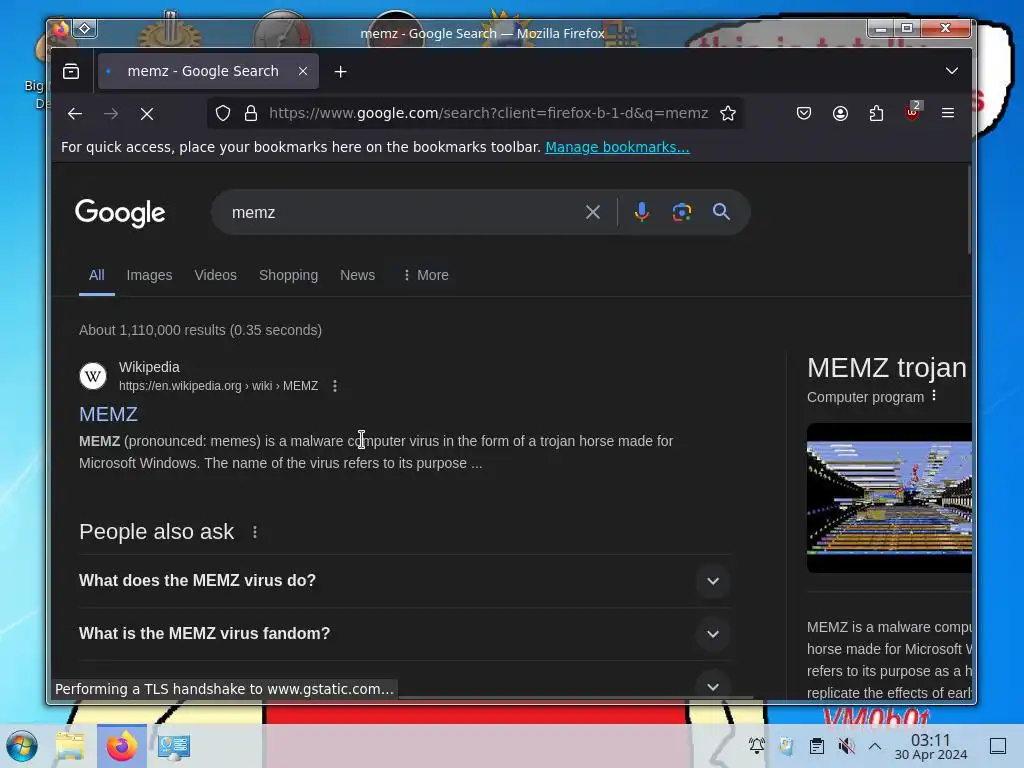Click the Google search magnifier button
This screenshot has height=768, width=1024.
click(721, 212)
